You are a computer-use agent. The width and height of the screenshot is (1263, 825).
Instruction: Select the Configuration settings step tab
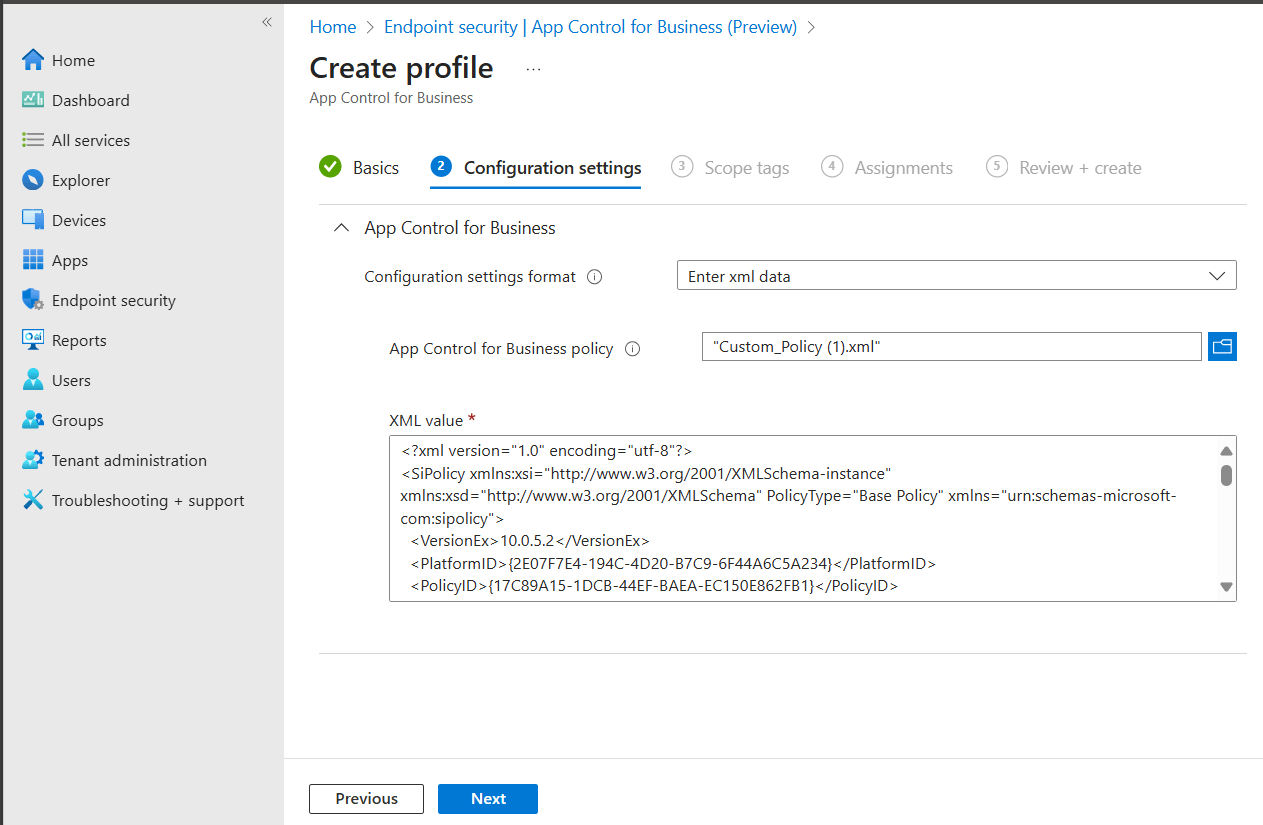536,168
